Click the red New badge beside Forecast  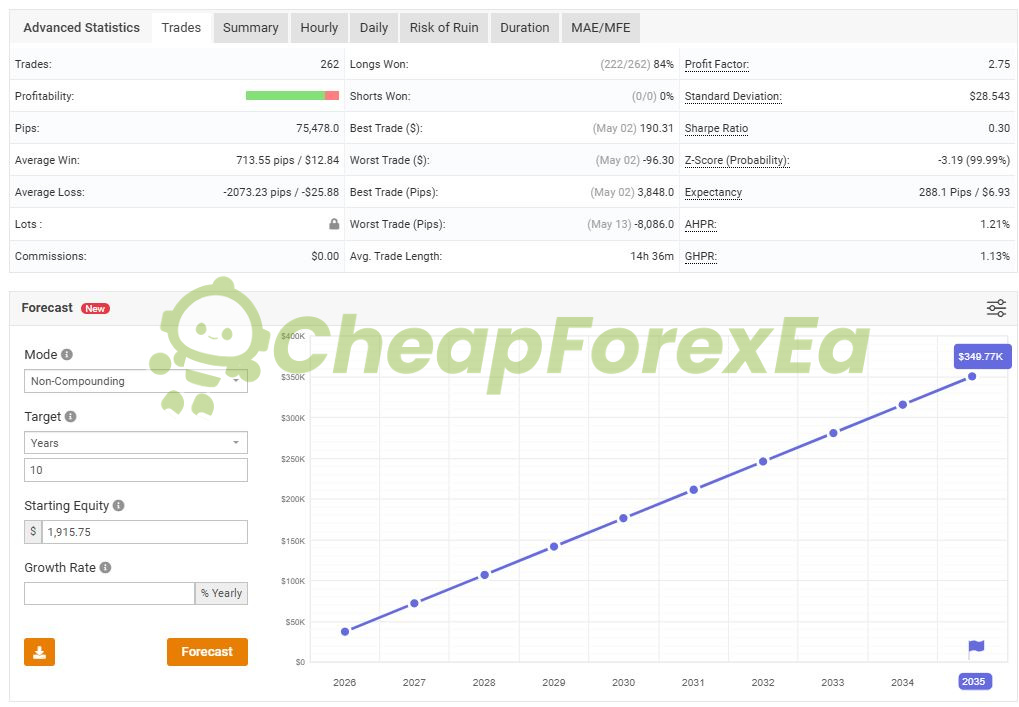[96, 309]
